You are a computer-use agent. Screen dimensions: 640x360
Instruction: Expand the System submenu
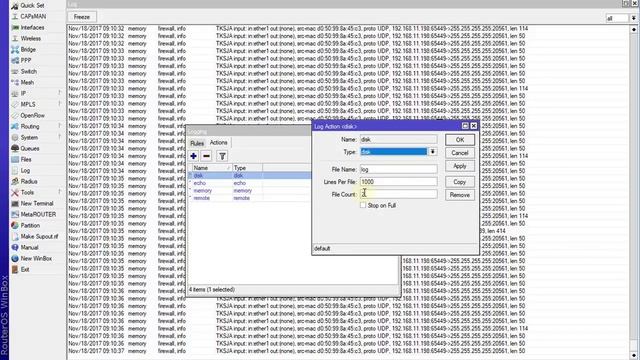(60, 137)
